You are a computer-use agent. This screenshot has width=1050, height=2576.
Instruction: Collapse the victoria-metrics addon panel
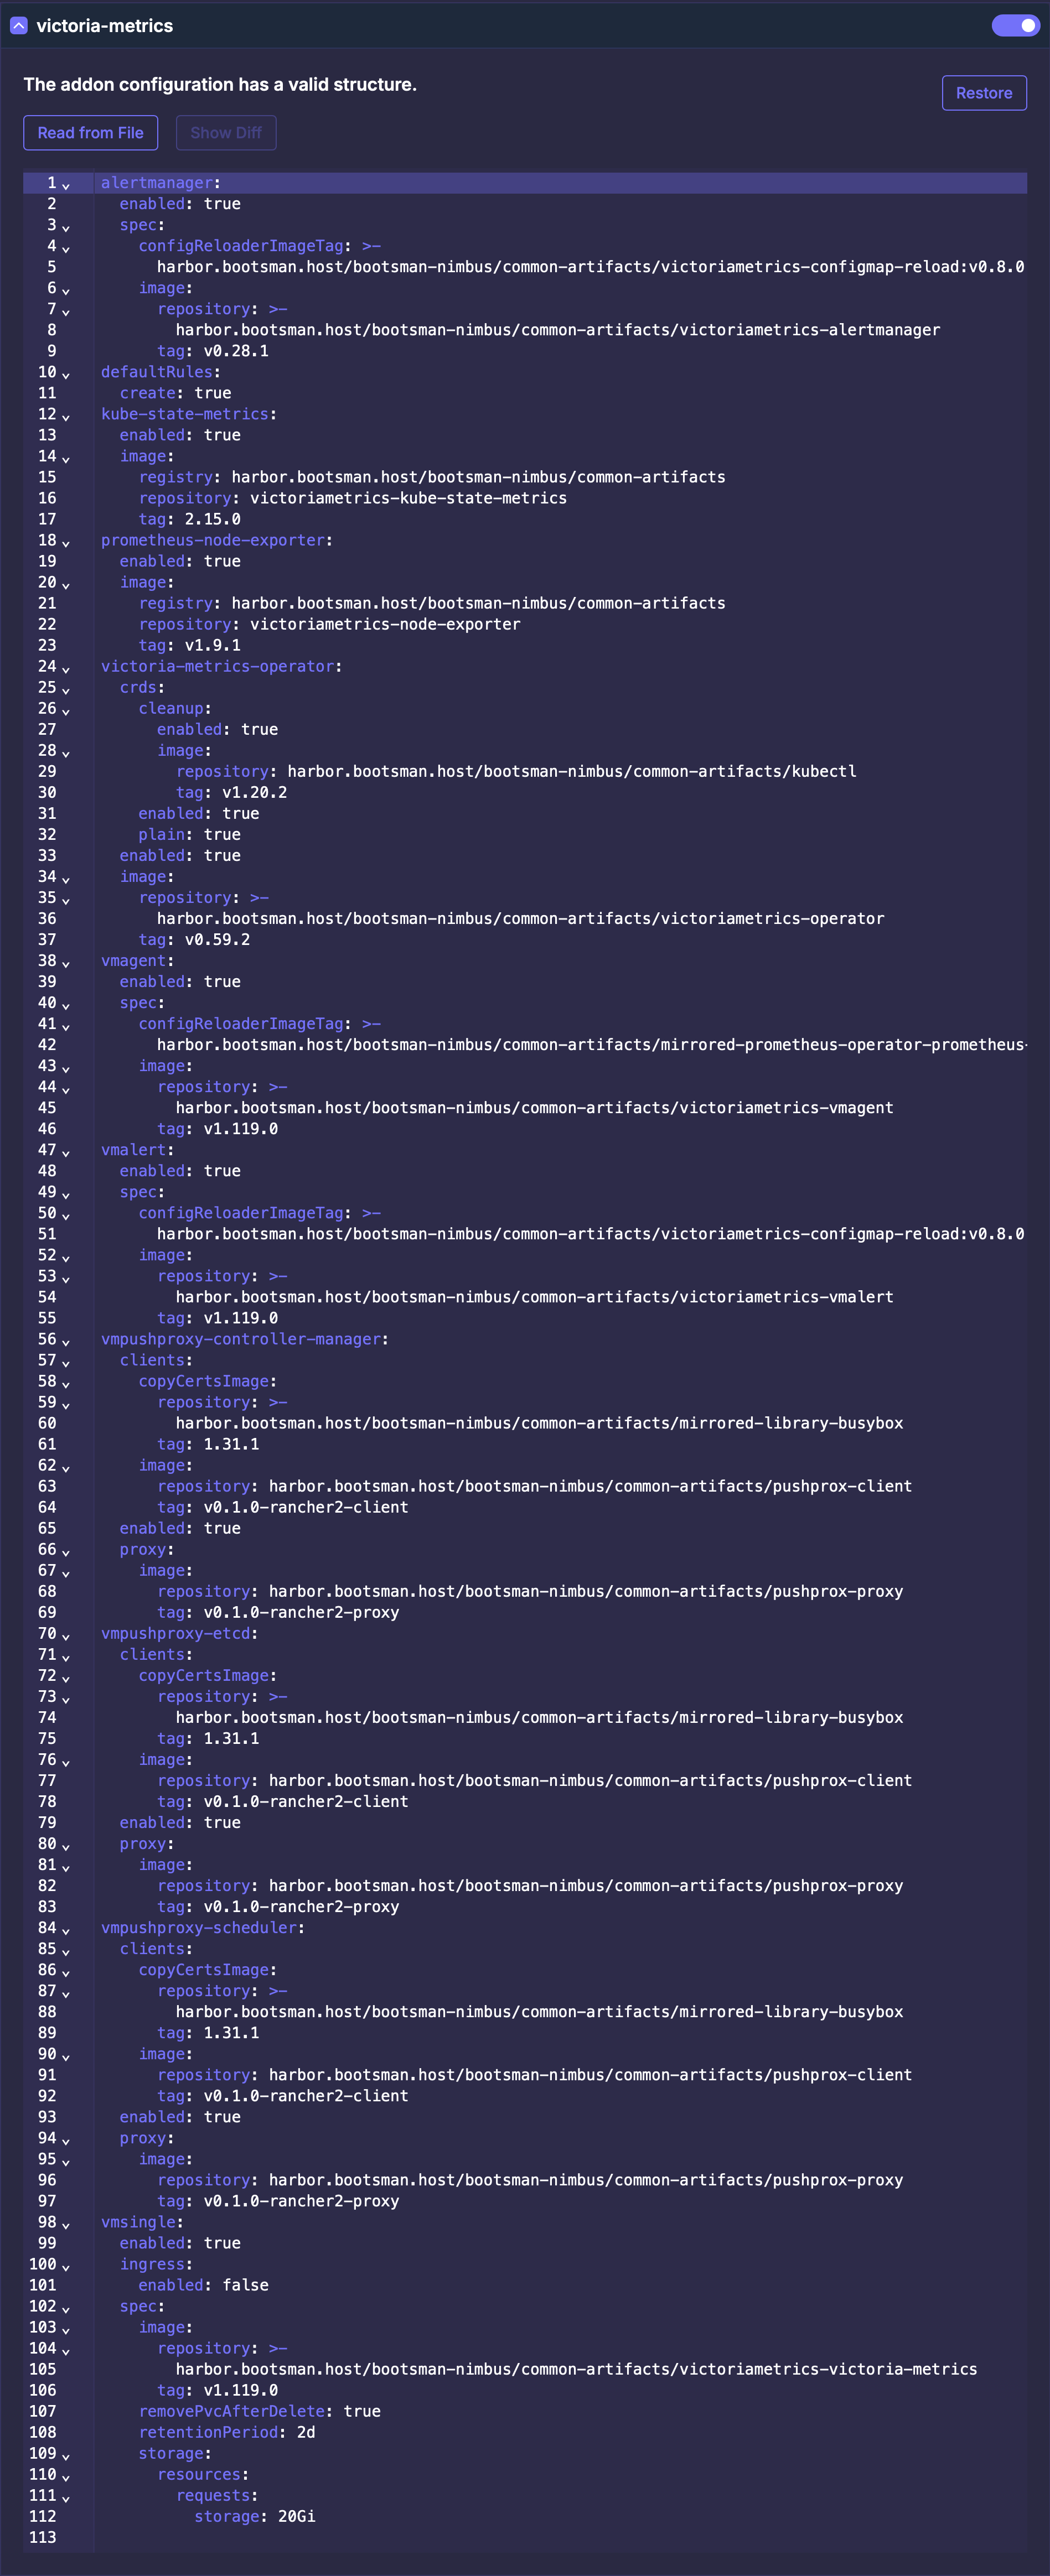click(18, 26)
